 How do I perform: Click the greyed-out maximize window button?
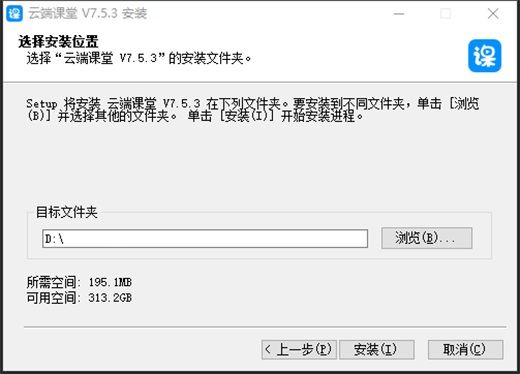(x=446, y=14)
